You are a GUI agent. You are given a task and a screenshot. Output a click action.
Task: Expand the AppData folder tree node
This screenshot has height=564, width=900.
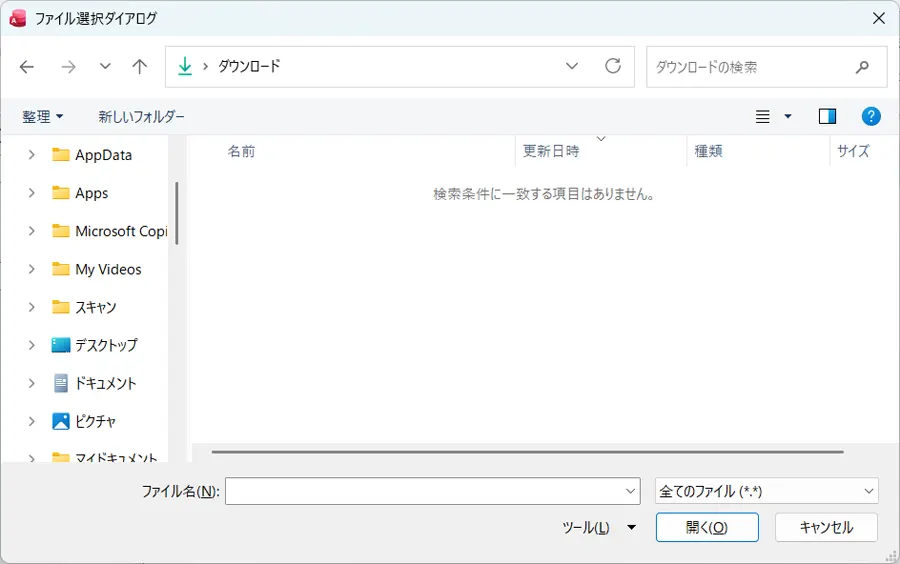pyautogui.click(x=32, y=155)
